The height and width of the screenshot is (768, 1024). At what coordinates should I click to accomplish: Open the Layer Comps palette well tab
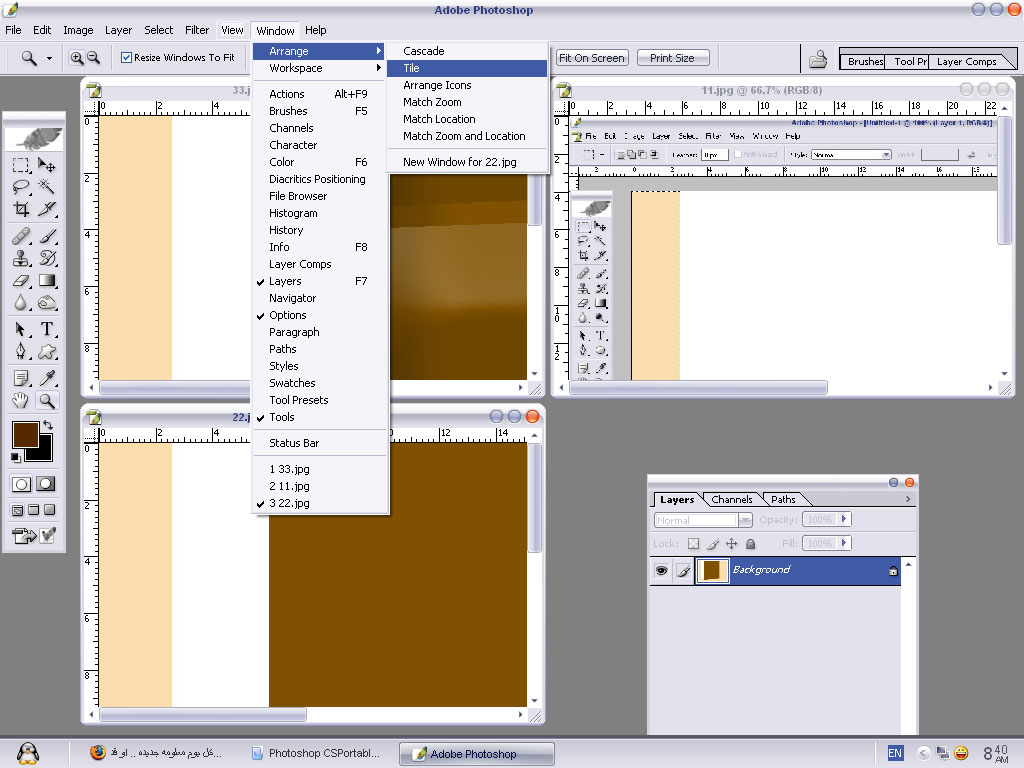(x=967, y=61)
